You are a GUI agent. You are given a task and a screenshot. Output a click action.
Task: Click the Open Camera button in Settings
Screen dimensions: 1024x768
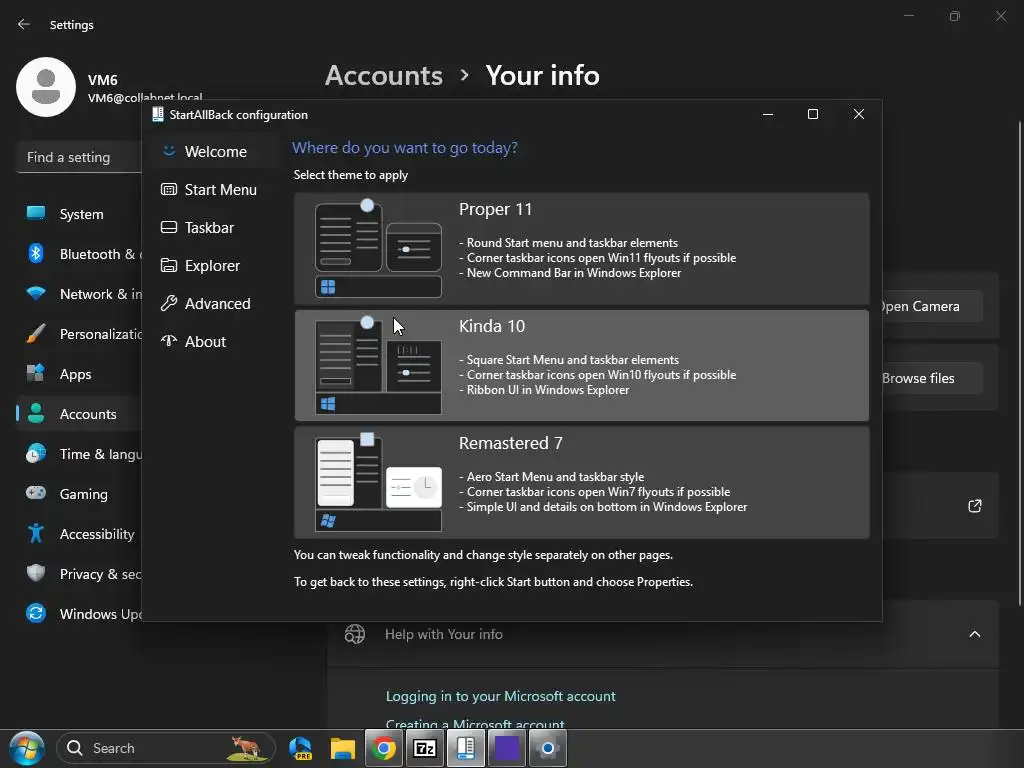pyautogui.click(x=931, y=306)
